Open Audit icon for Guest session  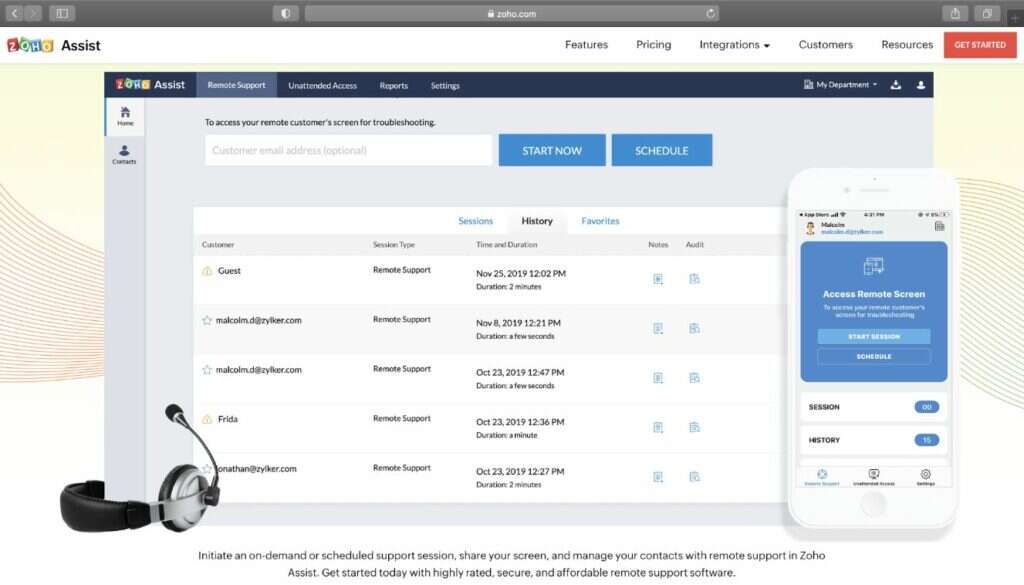(x=694, y=279)
